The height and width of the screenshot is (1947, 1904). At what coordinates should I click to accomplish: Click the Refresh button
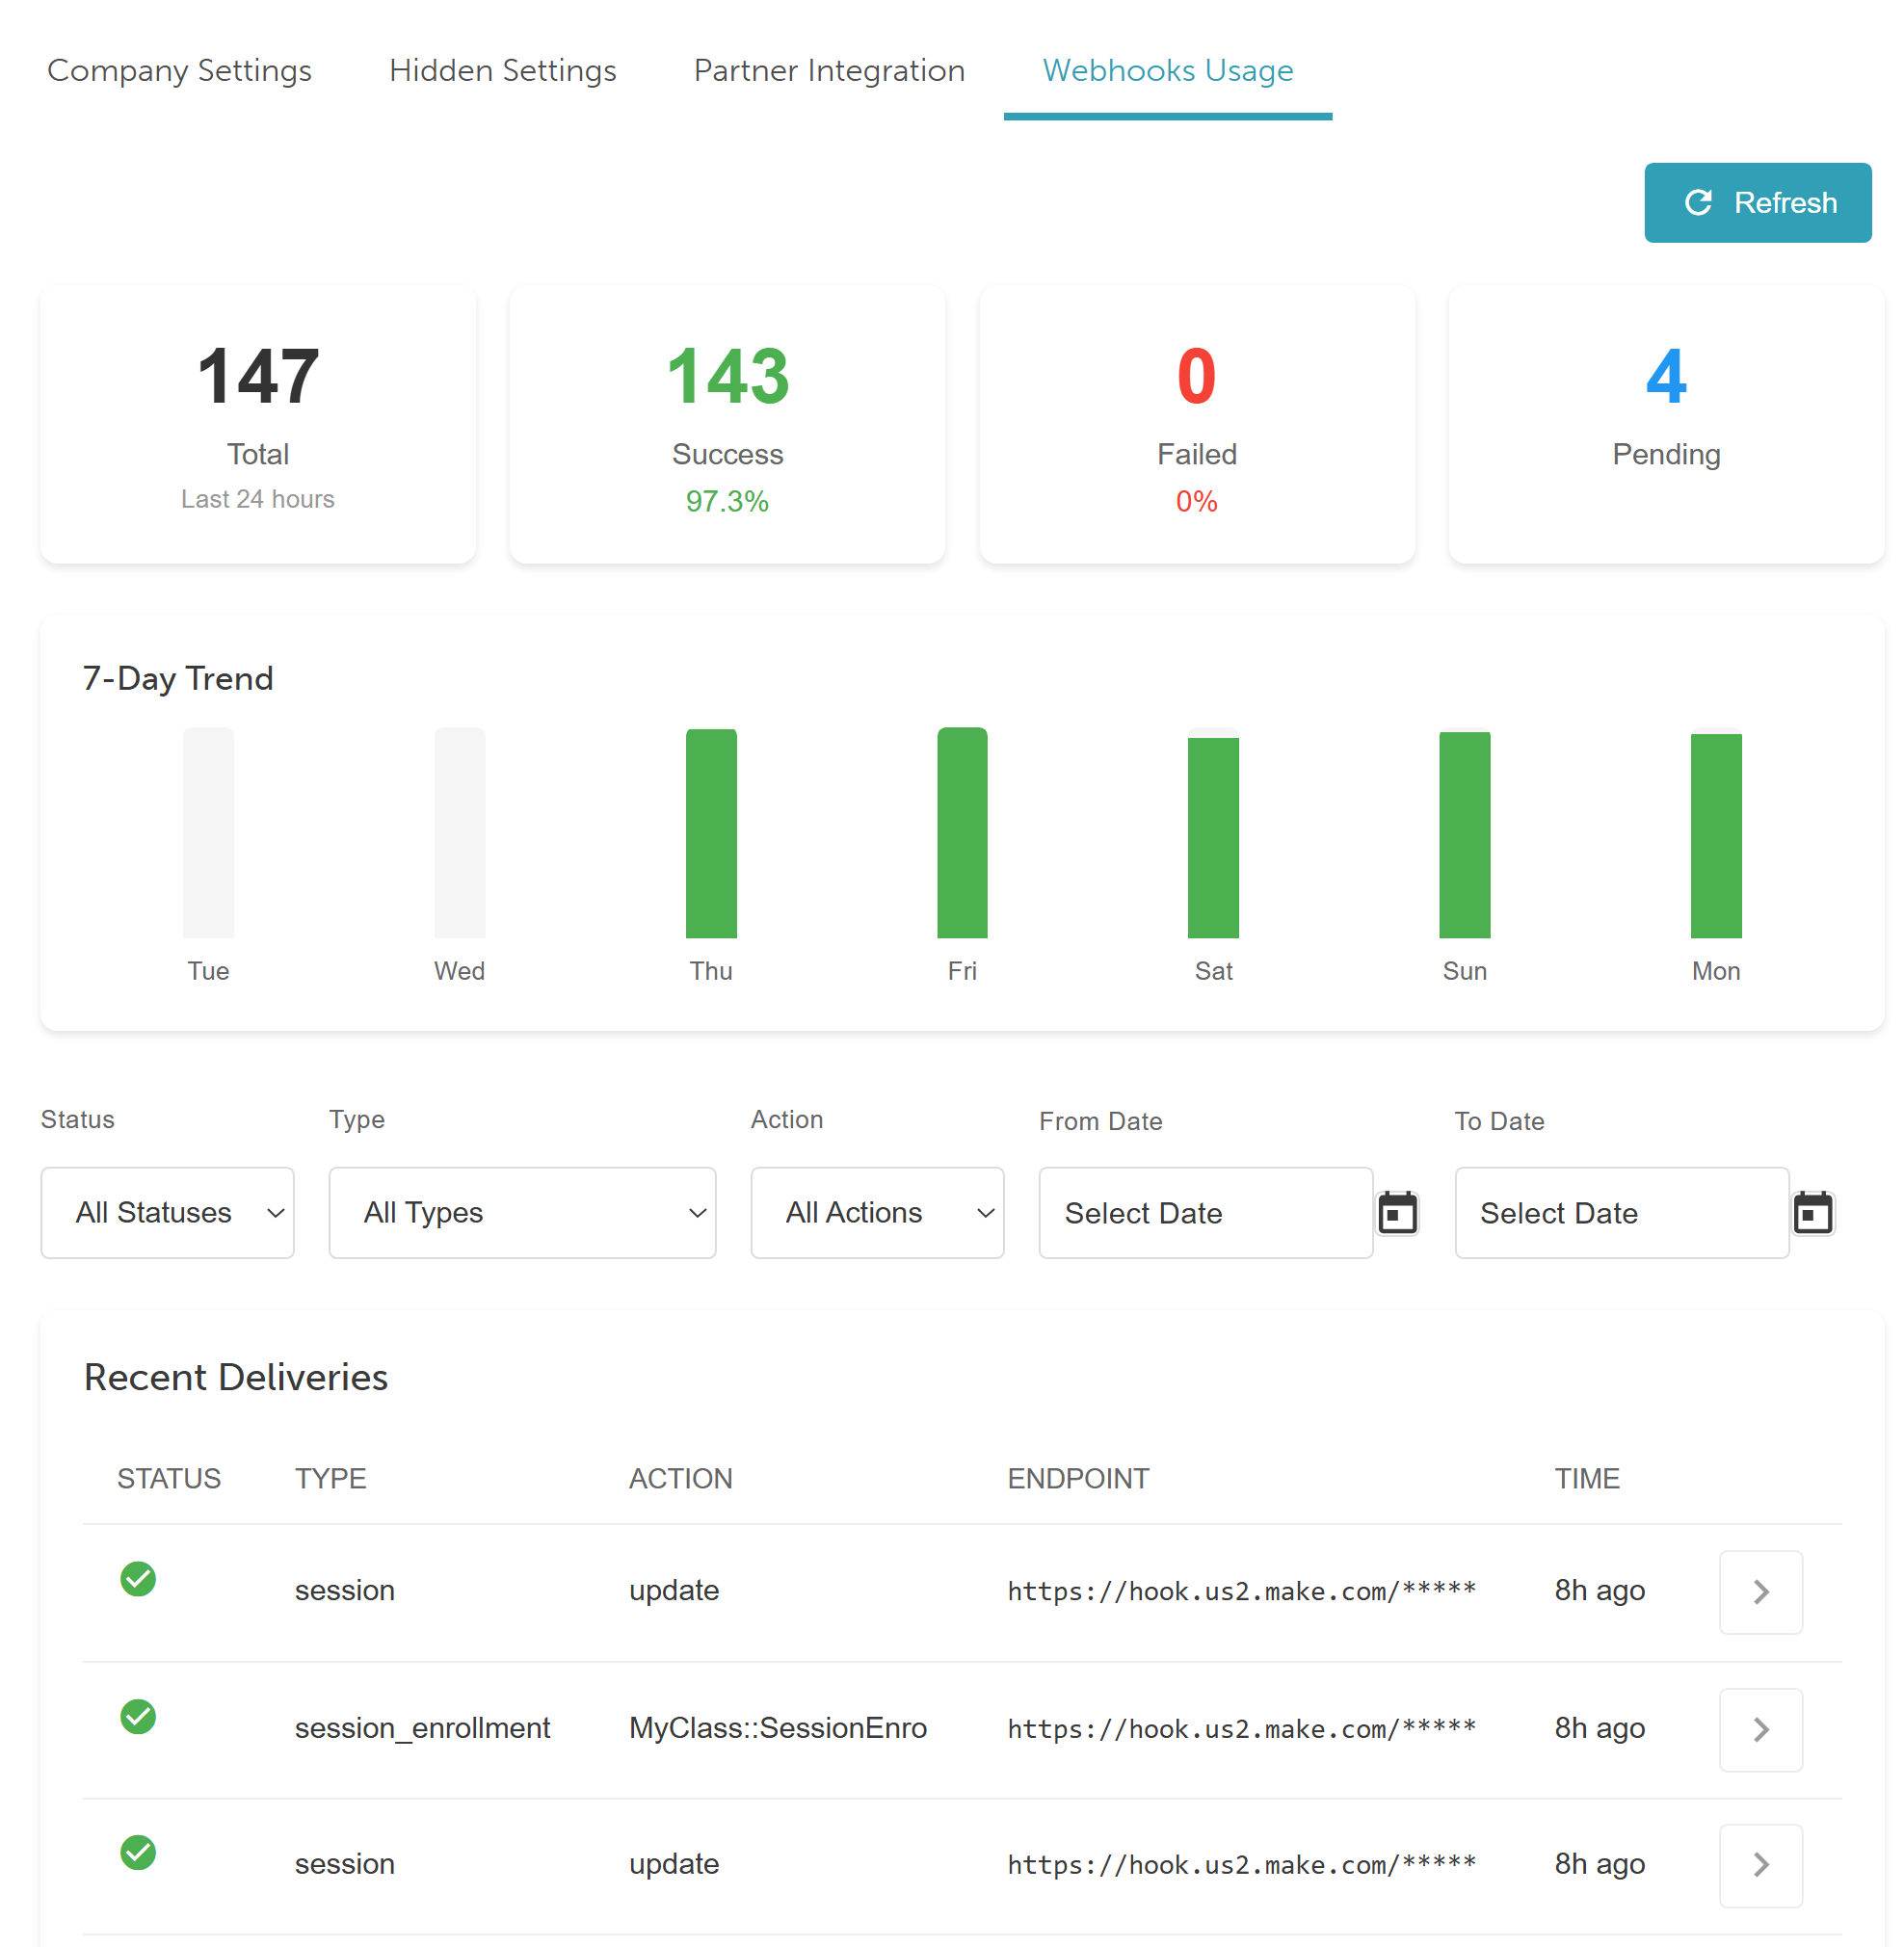(x=1757, y=203)
